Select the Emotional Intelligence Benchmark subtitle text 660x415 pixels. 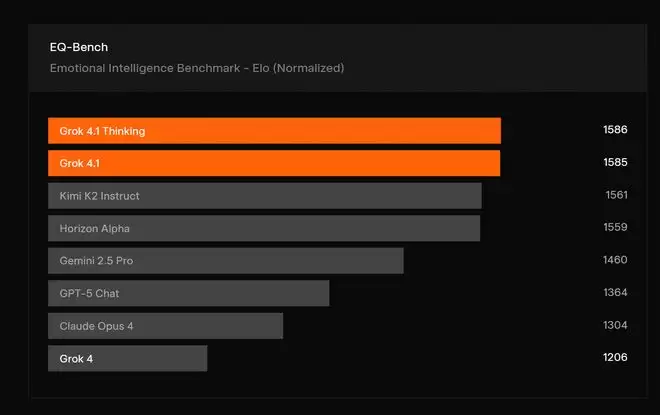pyautogui.click(x=197, y=68)
